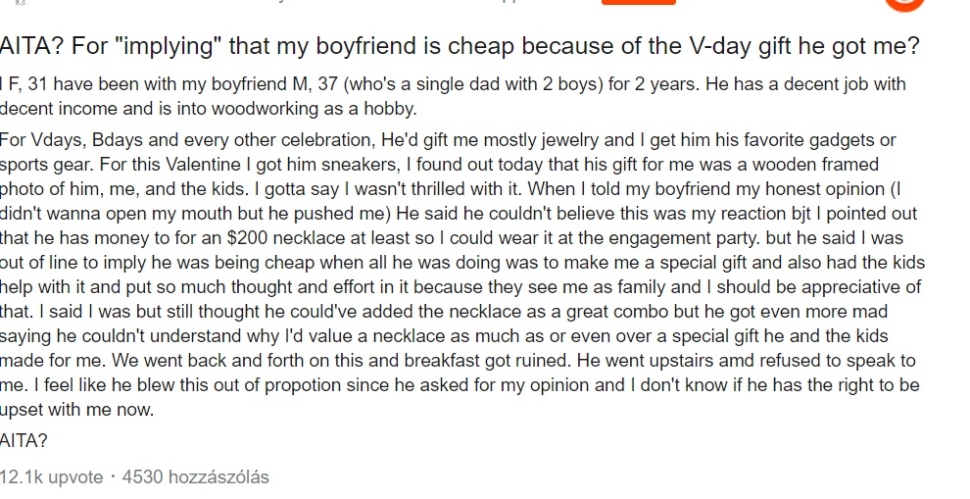Click the closing "AITA?" line below the post
Viewport: 970px width, 499px height.
click(x=24, y=441)
